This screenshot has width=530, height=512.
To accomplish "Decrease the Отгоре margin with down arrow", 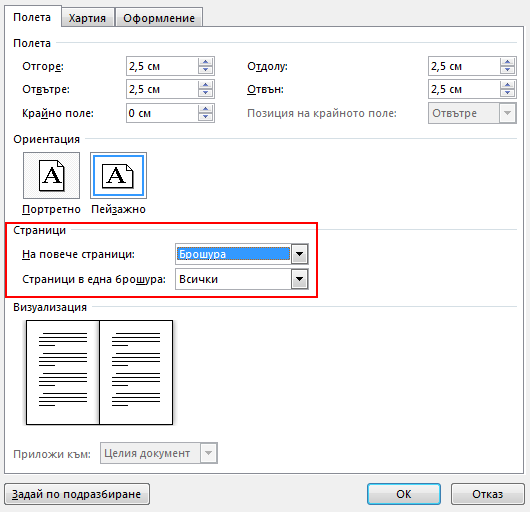I will 206,70.
